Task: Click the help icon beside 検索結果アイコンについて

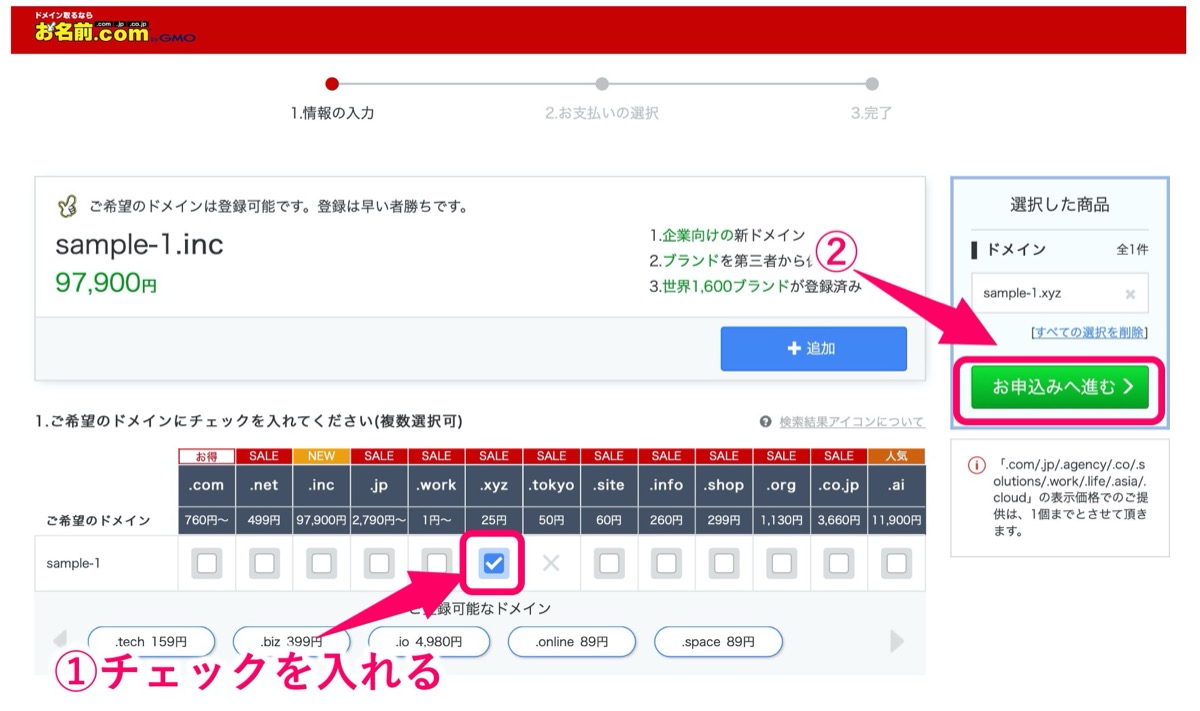Action: point(766,422)
